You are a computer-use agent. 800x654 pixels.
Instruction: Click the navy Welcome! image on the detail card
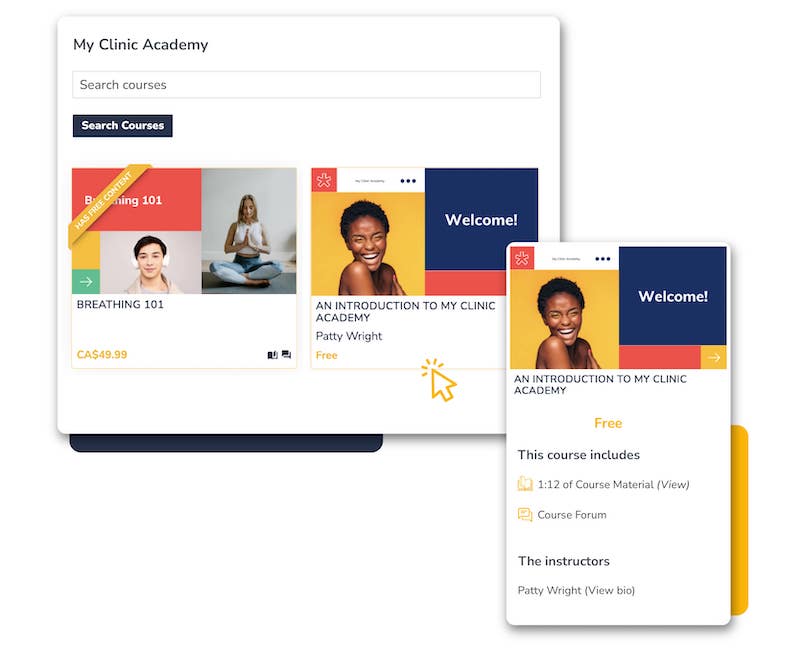coord(672,296)
